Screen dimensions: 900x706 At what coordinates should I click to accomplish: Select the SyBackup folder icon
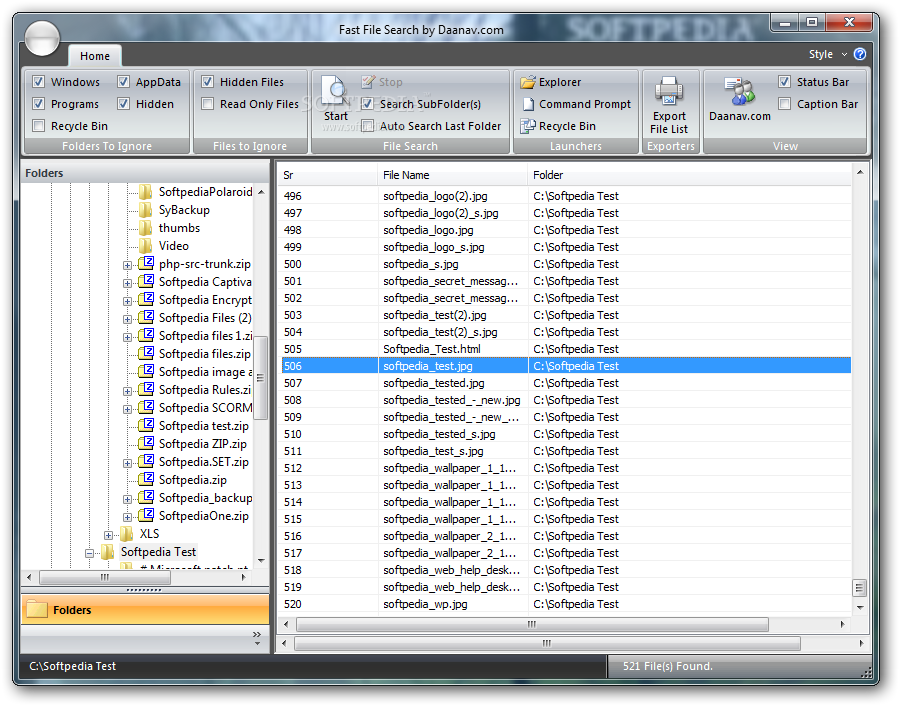tap(146, 210)
